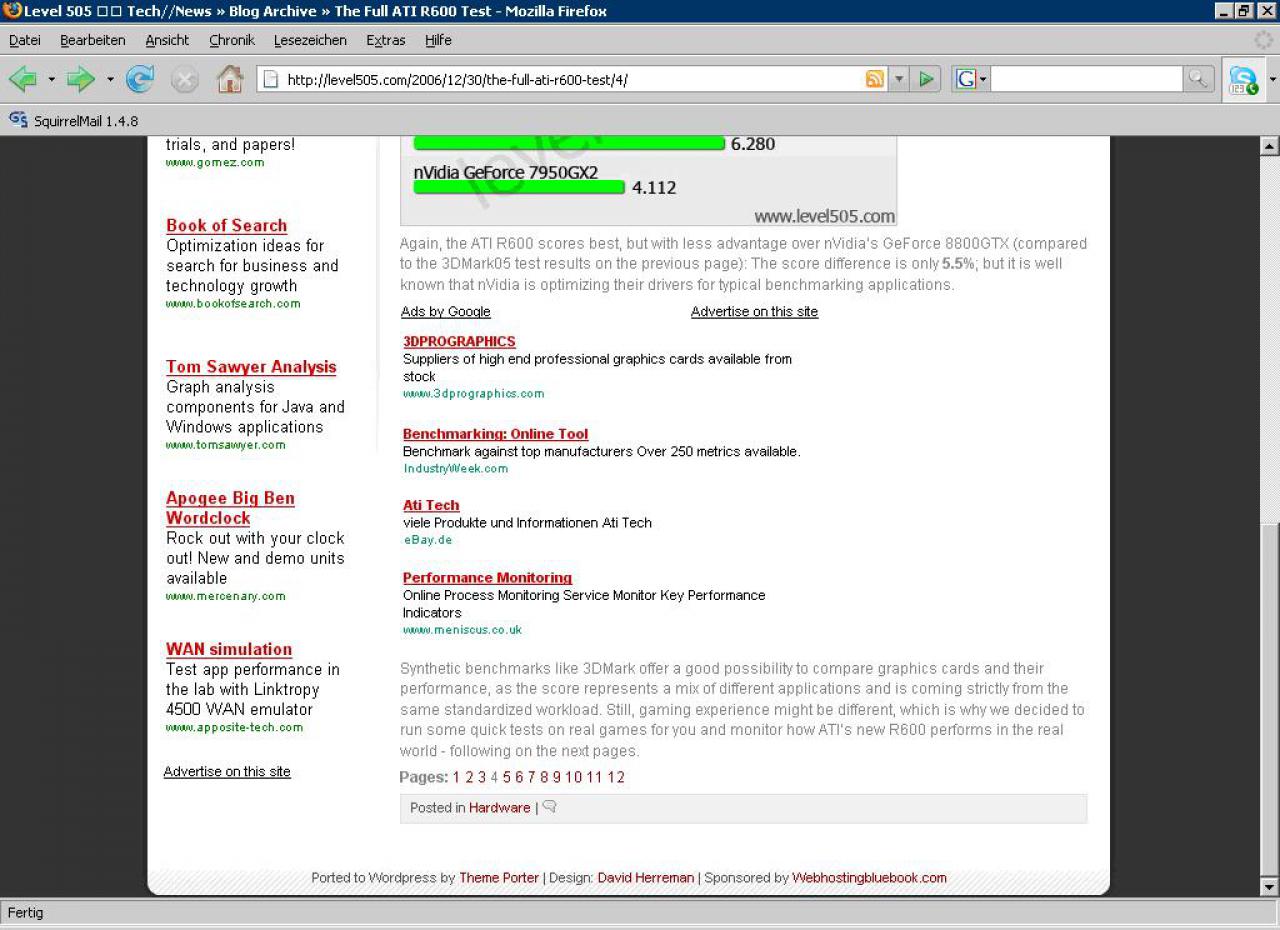Visit the David Herreman footer link

[x=645, y=878]
